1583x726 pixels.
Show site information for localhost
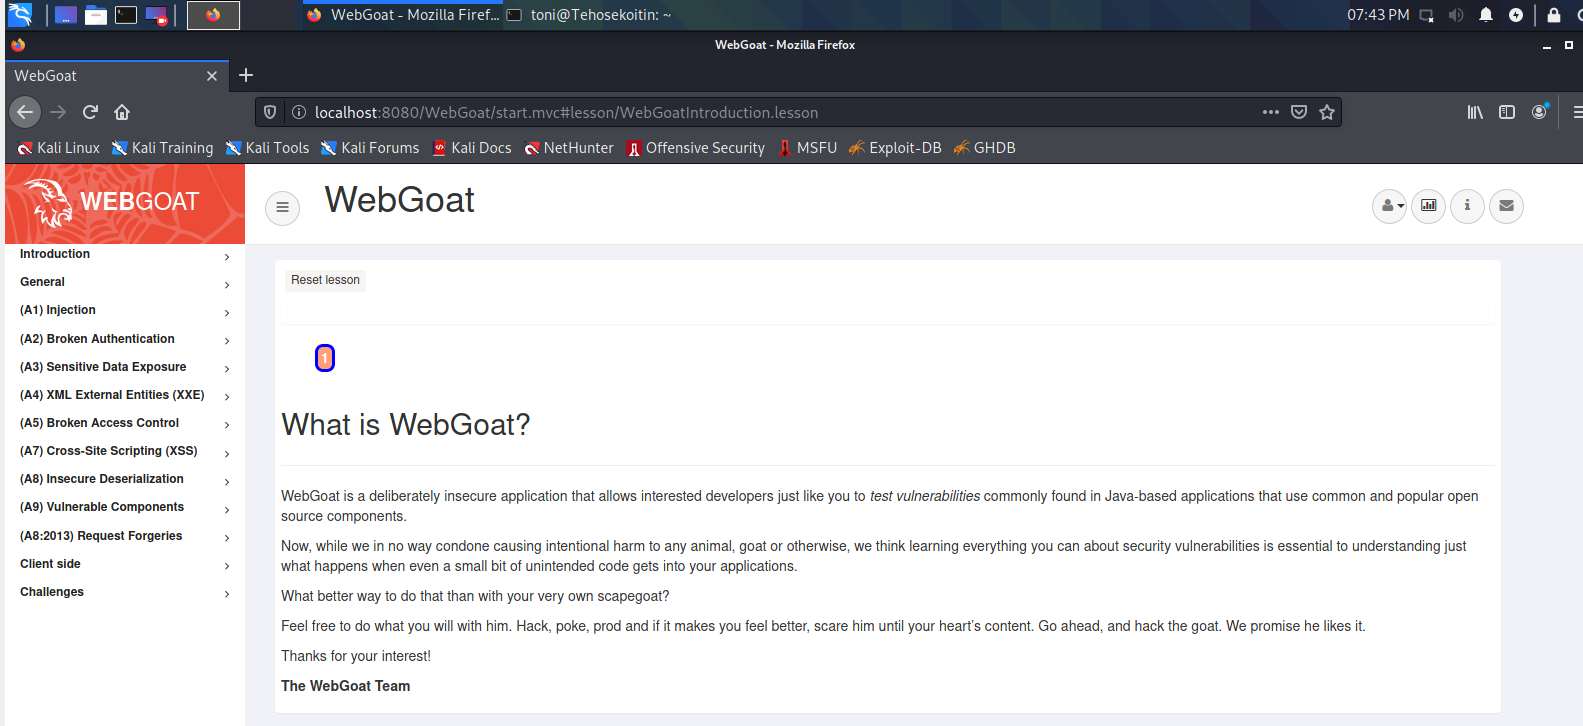click(298, 112)
